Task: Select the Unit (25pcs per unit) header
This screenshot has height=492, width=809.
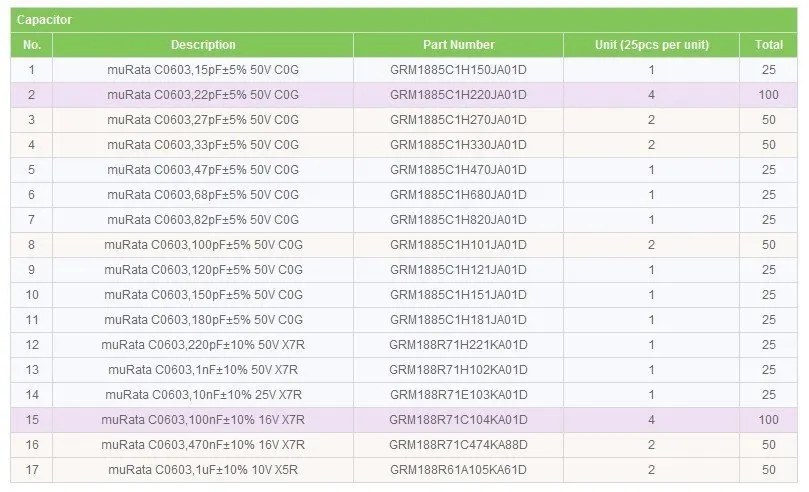Action: coord(651,45)
